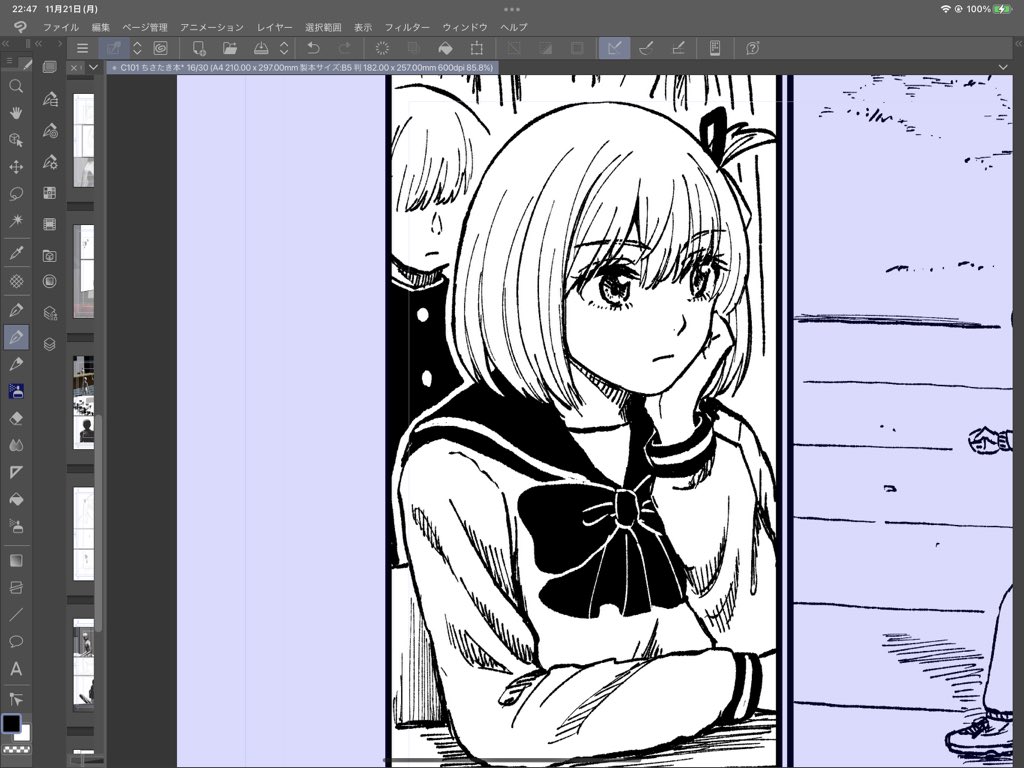Select the Auto Select magic wand tool
1024x768 pixels.
16,220
